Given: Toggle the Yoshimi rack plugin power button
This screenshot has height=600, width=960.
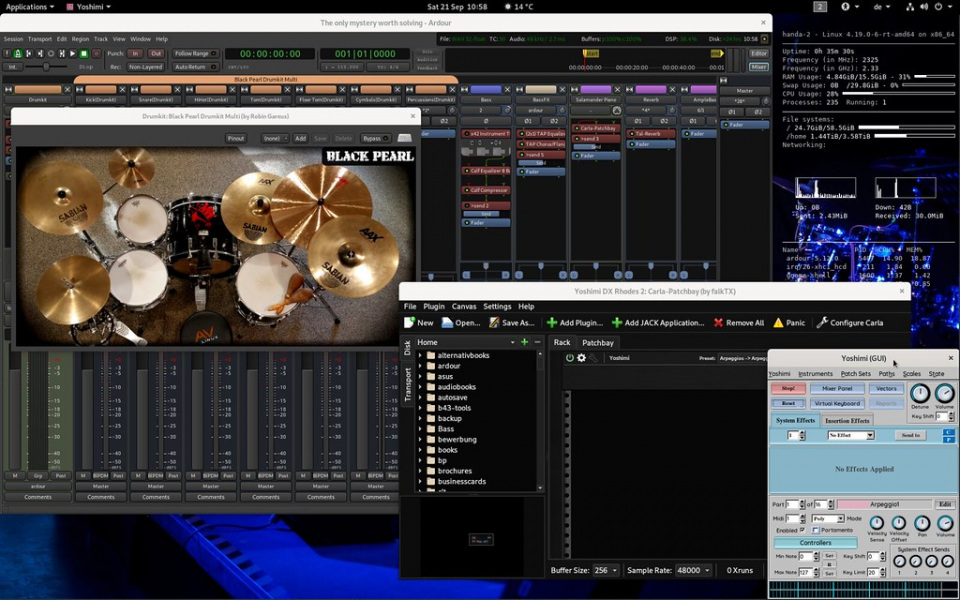Looking at the screenshot, I should 570,358.
